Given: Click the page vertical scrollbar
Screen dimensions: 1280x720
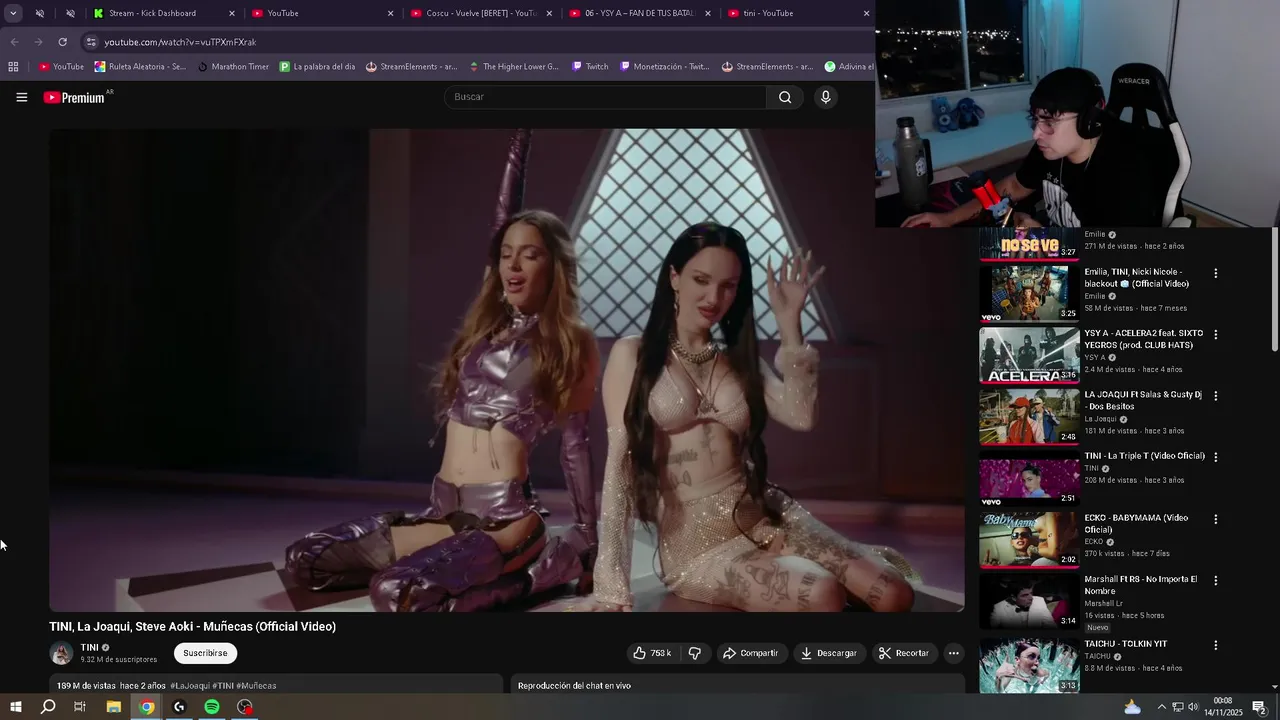Looking at the screenshot, I should [1275, 290].
